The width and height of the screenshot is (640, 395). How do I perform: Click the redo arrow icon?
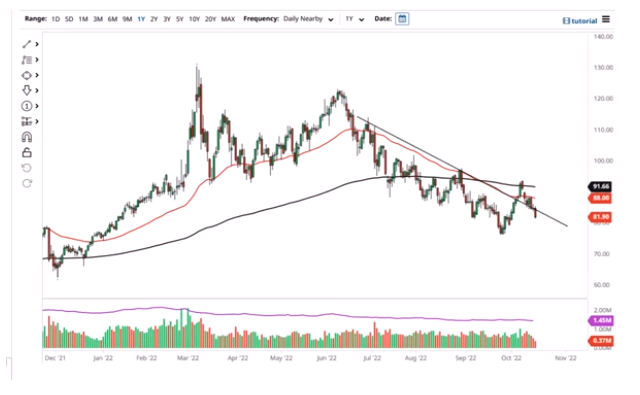coord(27,184)
